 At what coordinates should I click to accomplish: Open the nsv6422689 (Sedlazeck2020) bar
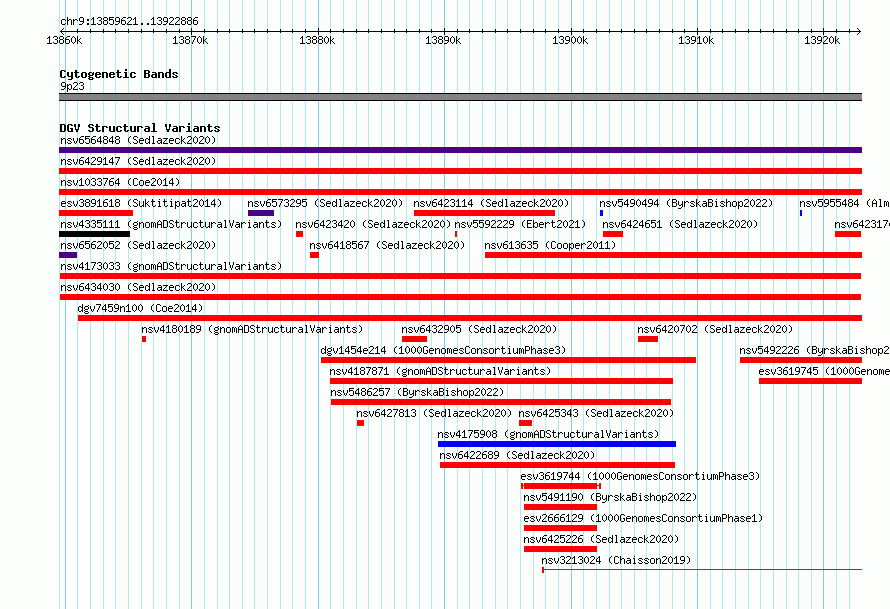[x=557, y=465]
